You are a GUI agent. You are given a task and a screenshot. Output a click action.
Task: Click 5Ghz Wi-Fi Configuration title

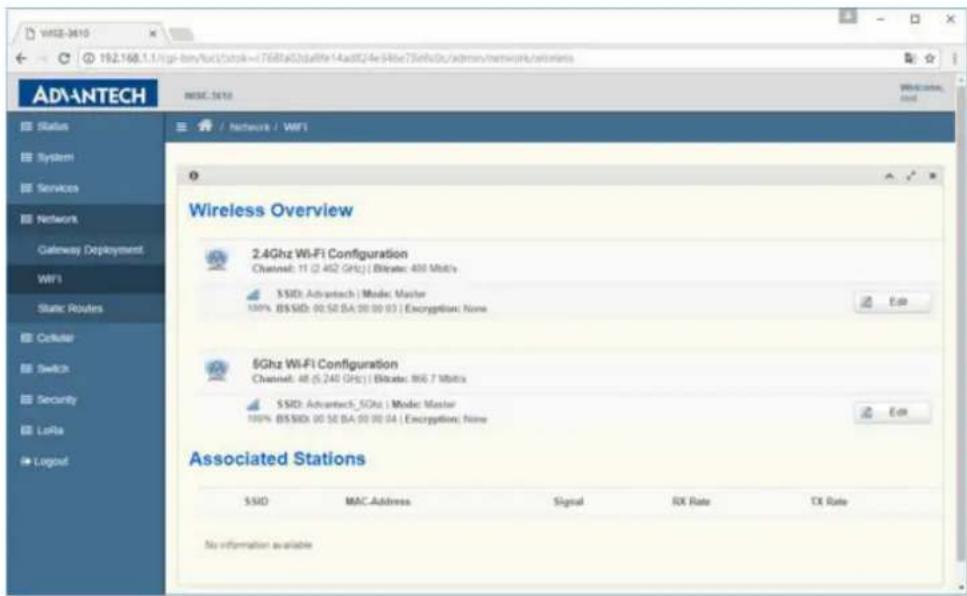[325, 364]
